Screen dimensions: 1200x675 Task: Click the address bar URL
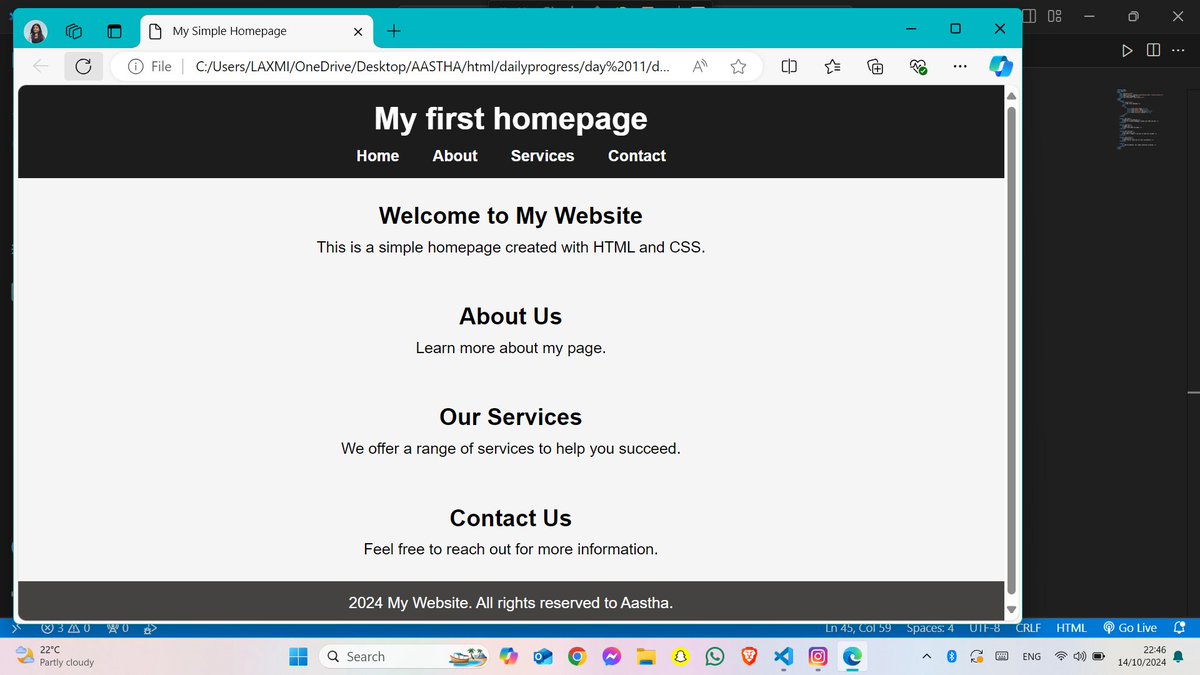pos(432,66)
